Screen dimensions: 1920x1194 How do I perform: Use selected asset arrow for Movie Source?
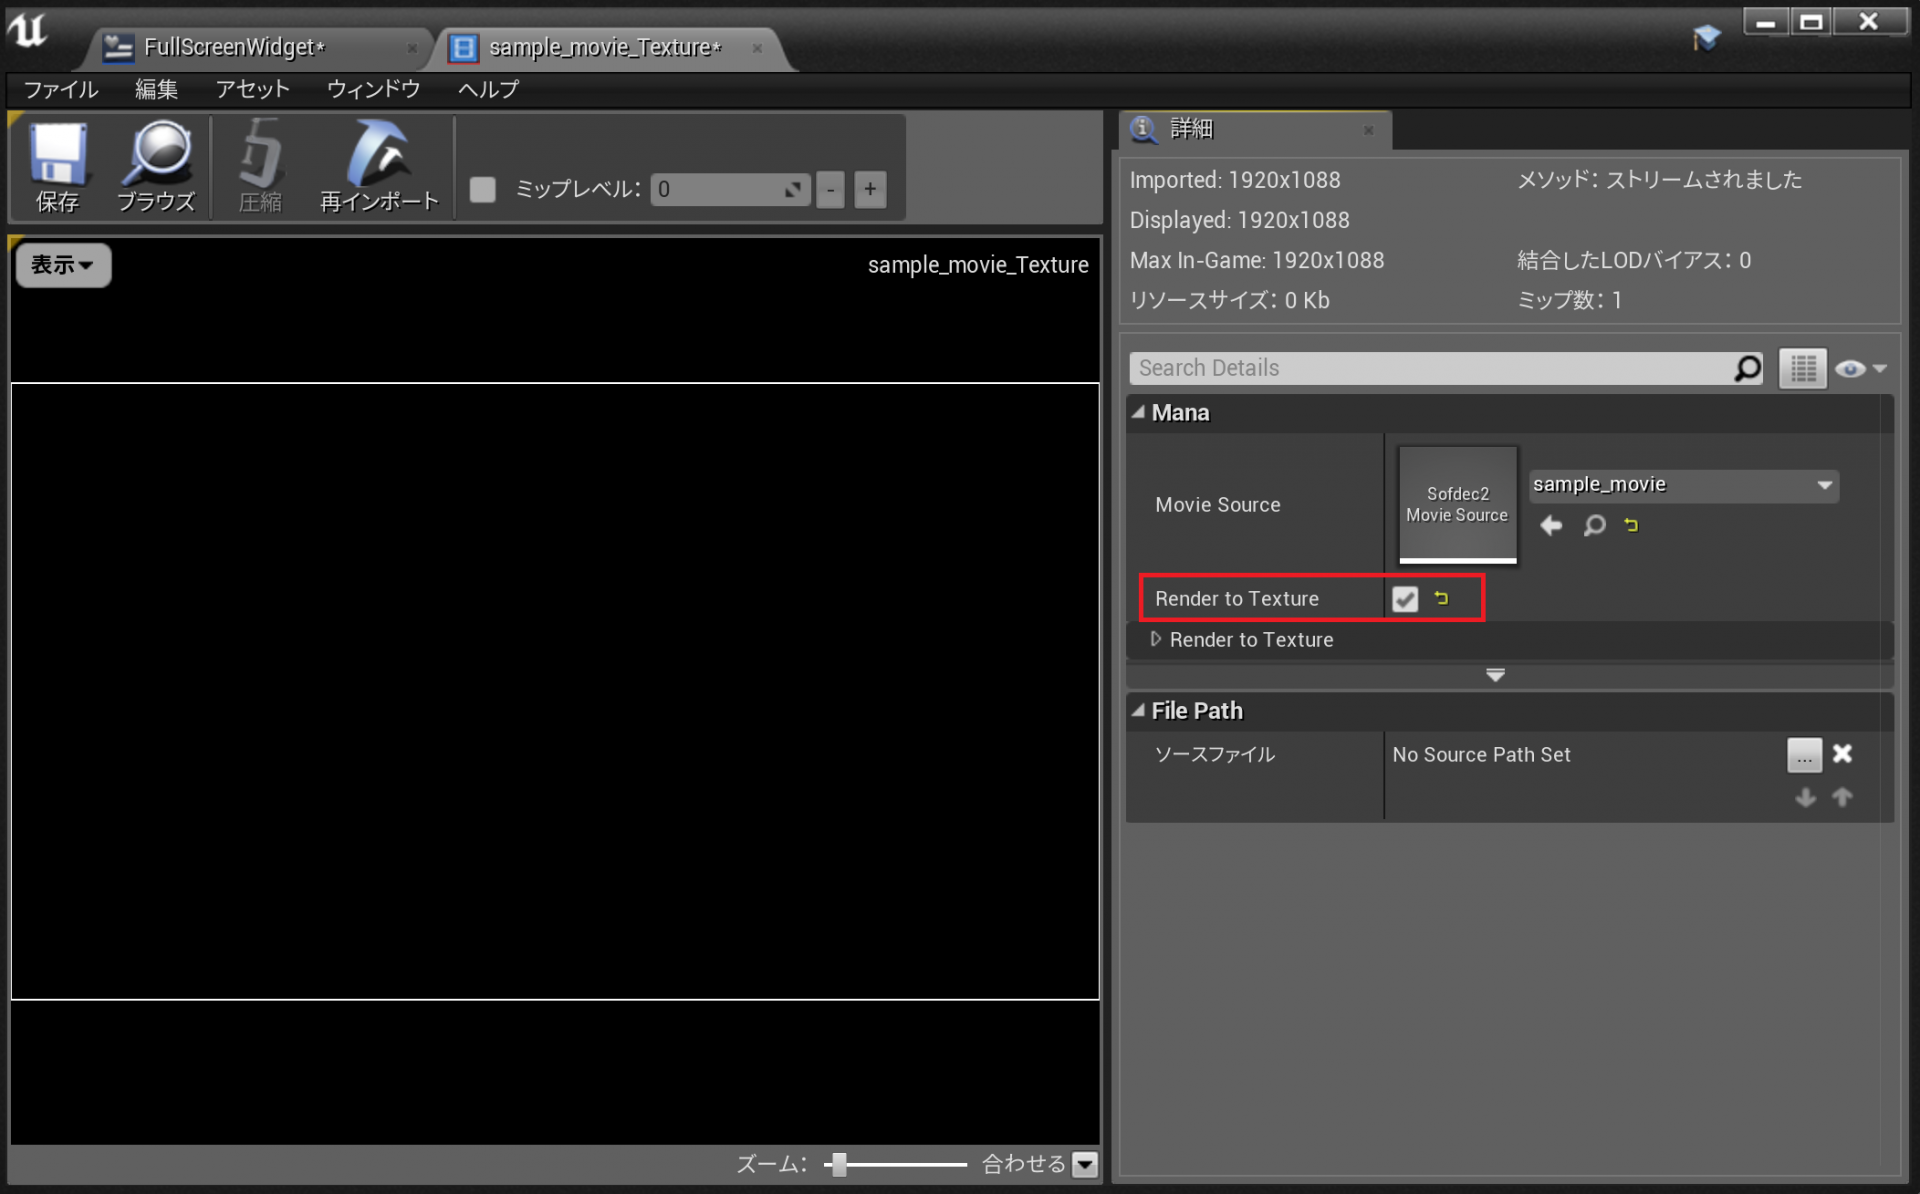pos(1551,525)
